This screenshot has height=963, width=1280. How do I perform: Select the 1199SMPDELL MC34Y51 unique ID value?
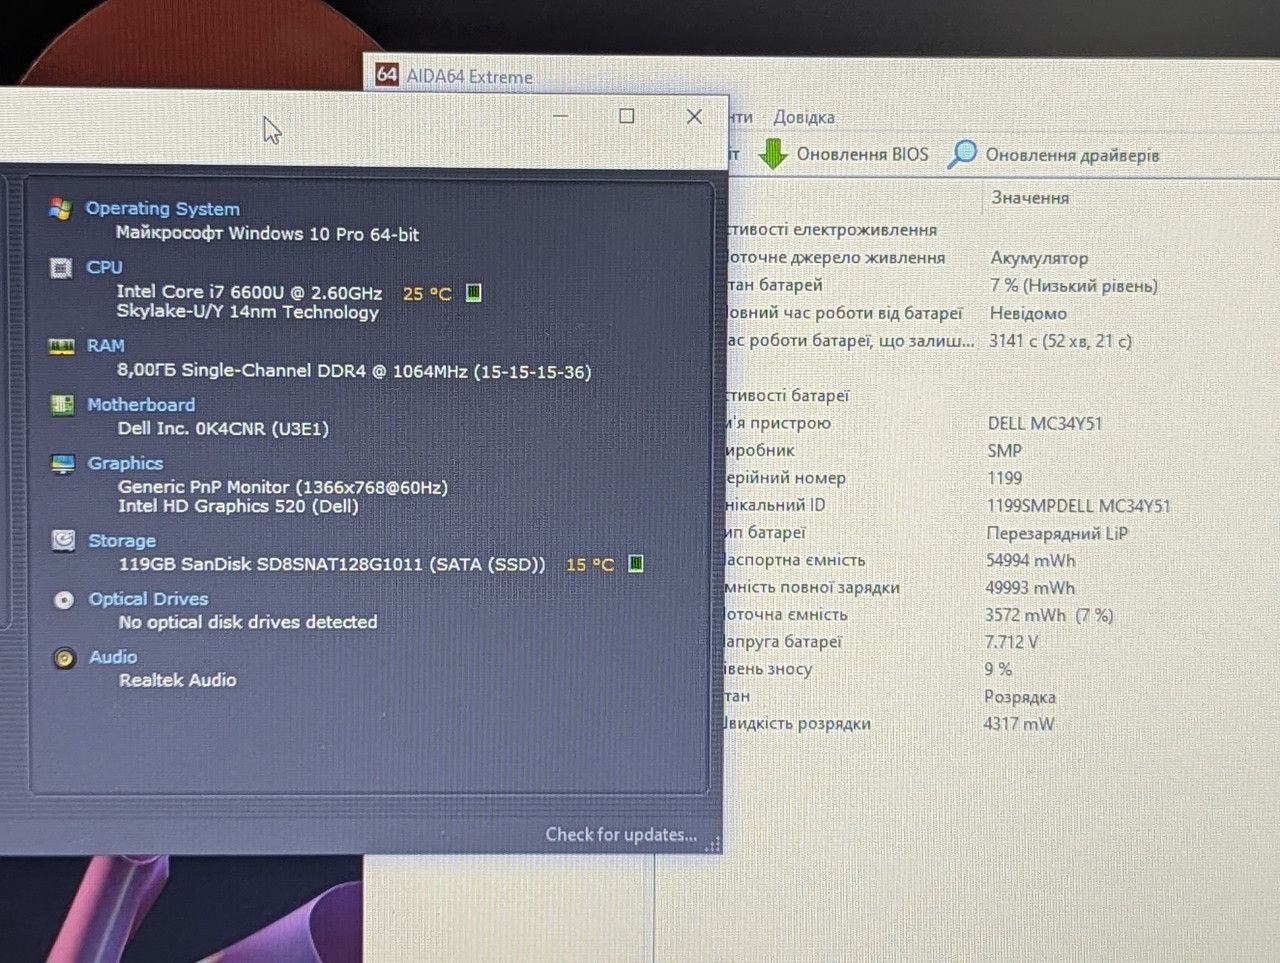pyautogui.click(x=1079, y=506)
